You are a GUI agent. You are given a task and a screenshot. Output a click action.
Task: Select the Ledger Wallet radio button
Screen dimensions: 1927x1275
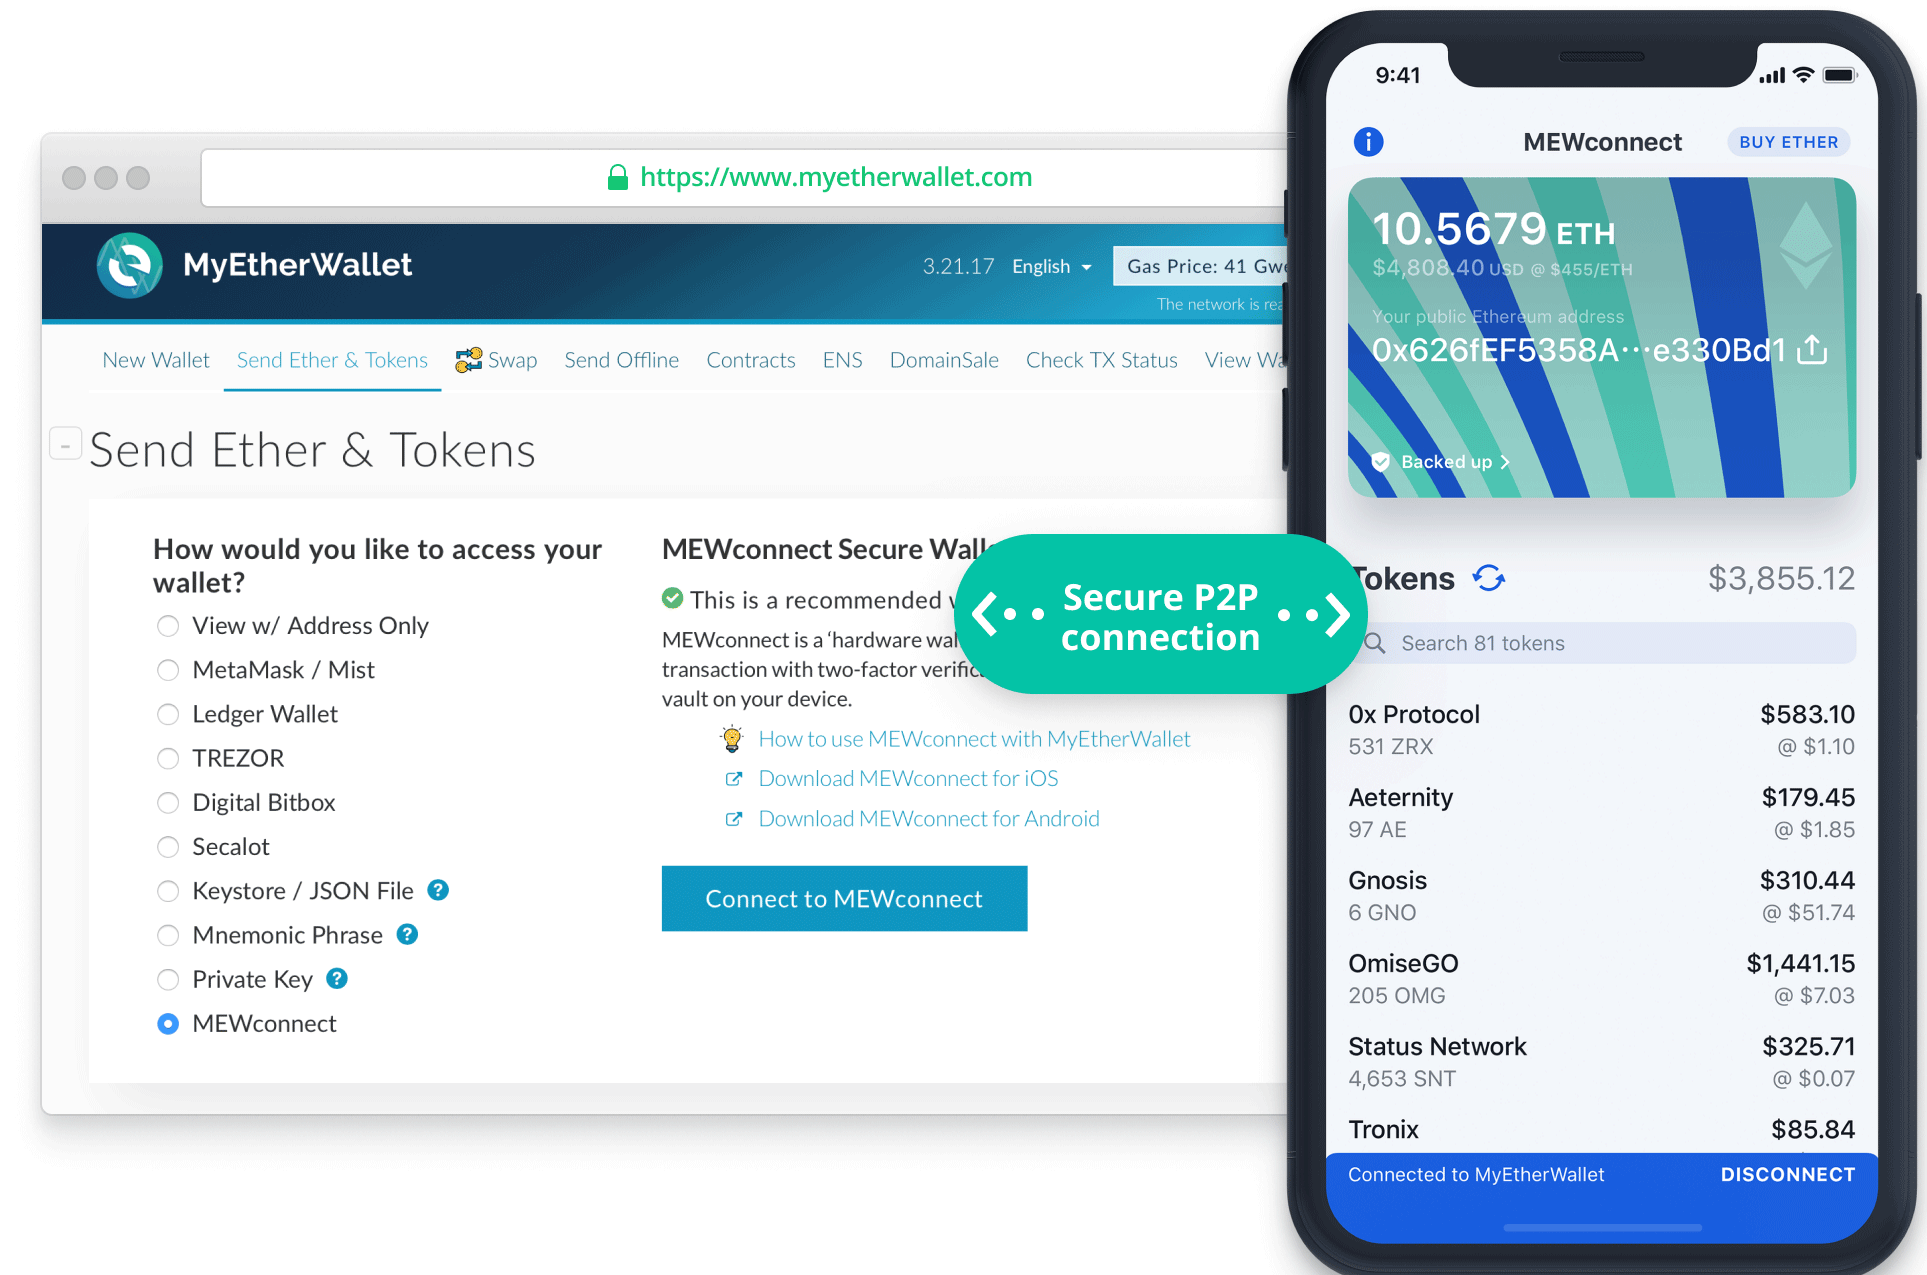pos(168,711)
